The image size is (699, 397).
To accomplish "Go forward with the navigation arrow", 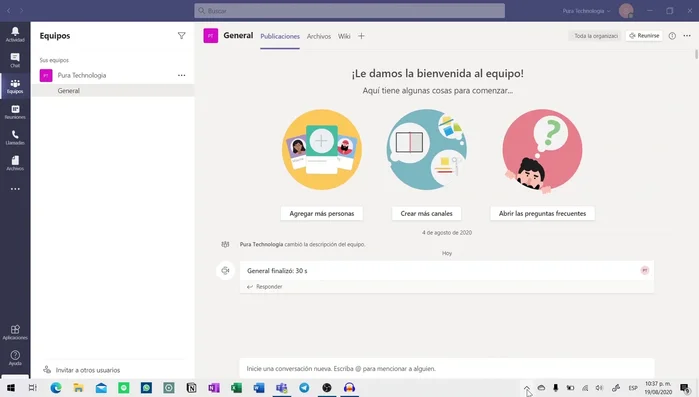I will coord(21,11).
